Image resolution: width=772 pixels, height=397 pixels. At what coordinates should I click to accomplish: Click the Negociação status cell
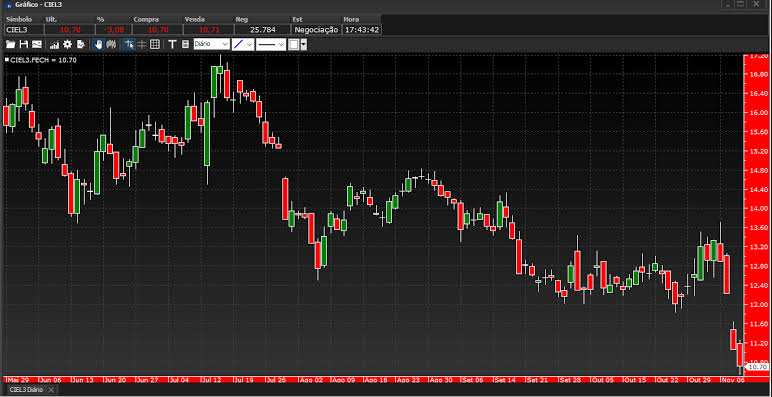click(x=316, y=30)
